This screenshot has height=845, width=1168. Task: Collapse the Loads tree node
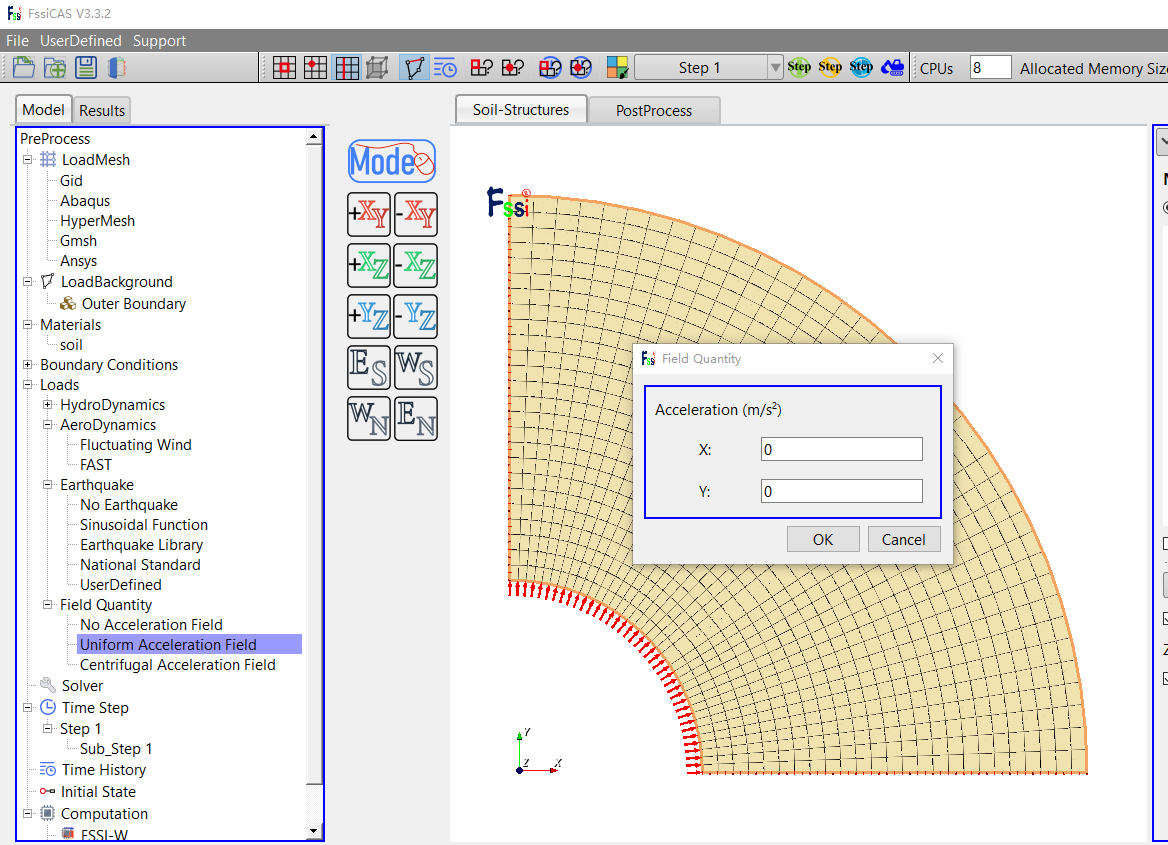pos(28,384)
